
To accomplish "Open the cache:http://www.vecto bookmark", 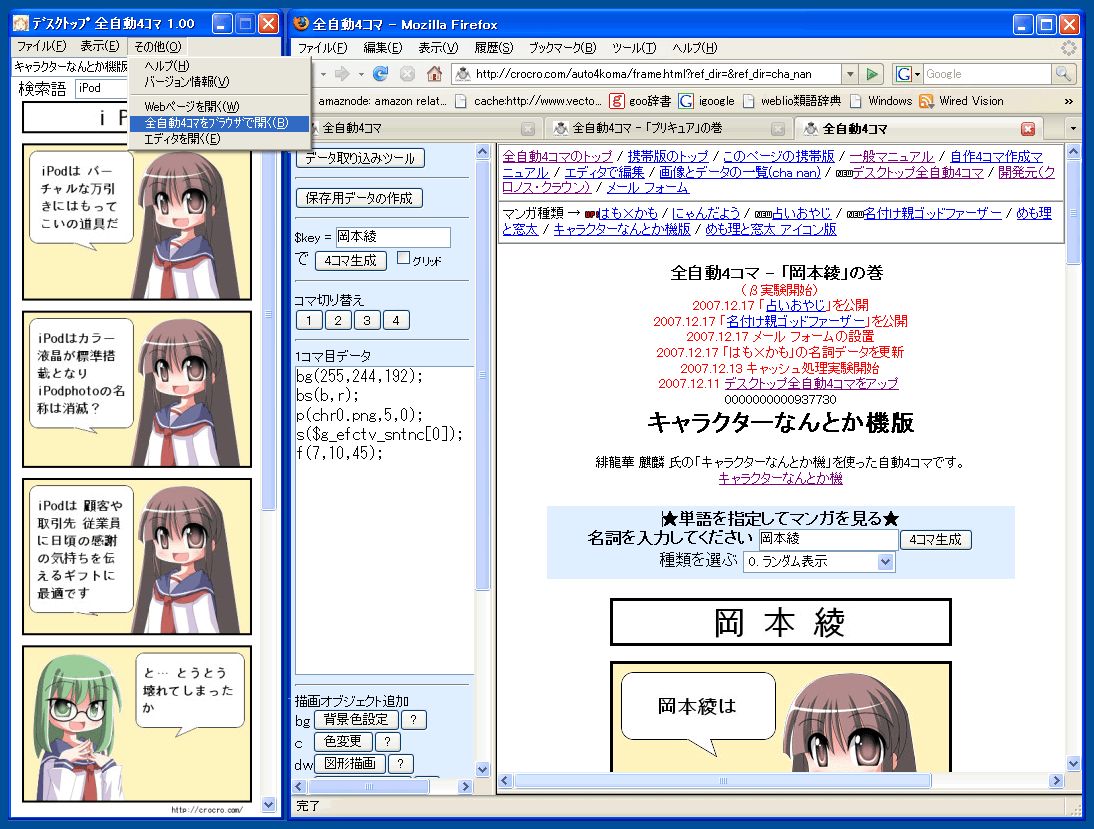I will [x=529, y=101].
